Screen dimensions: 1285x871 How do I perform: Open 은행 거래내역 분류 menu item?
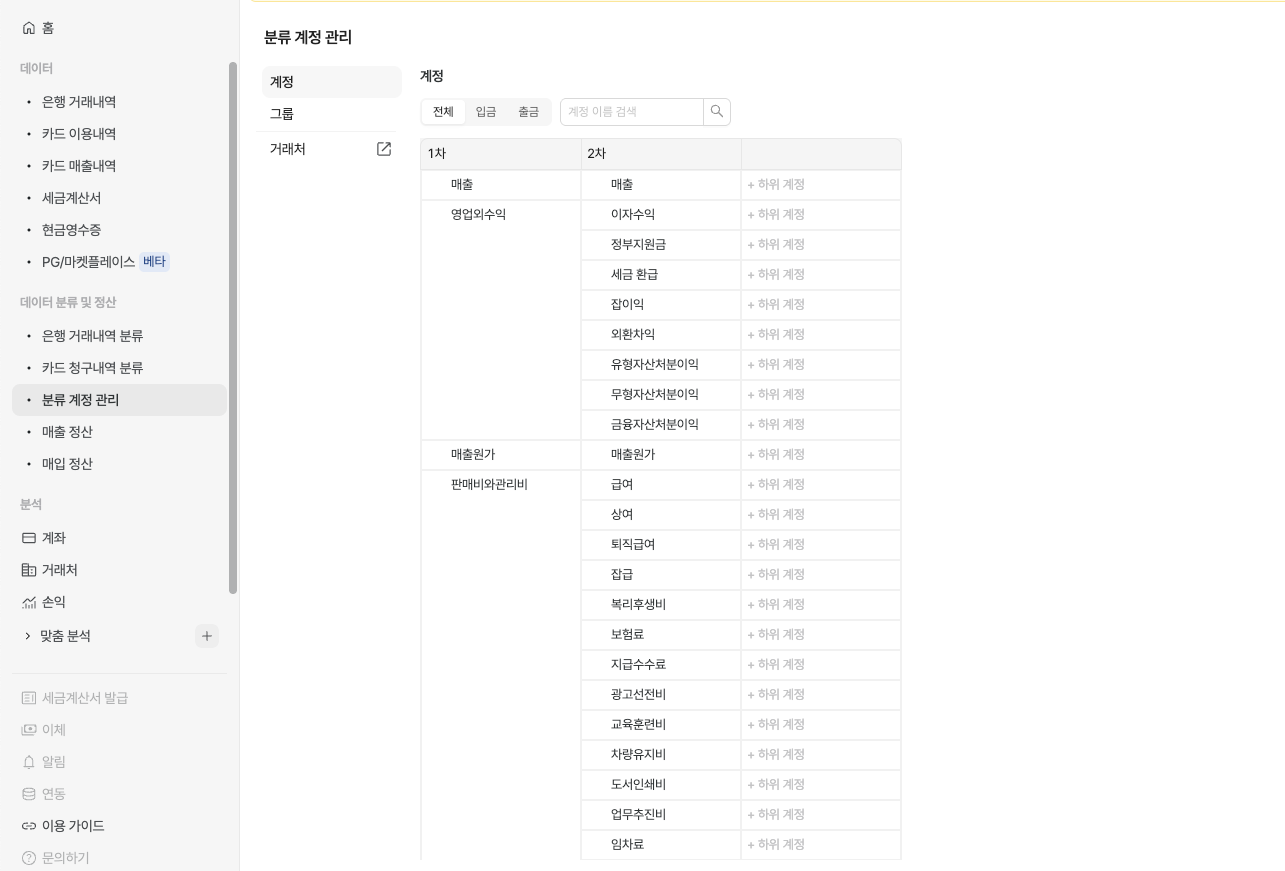[92, 336]
